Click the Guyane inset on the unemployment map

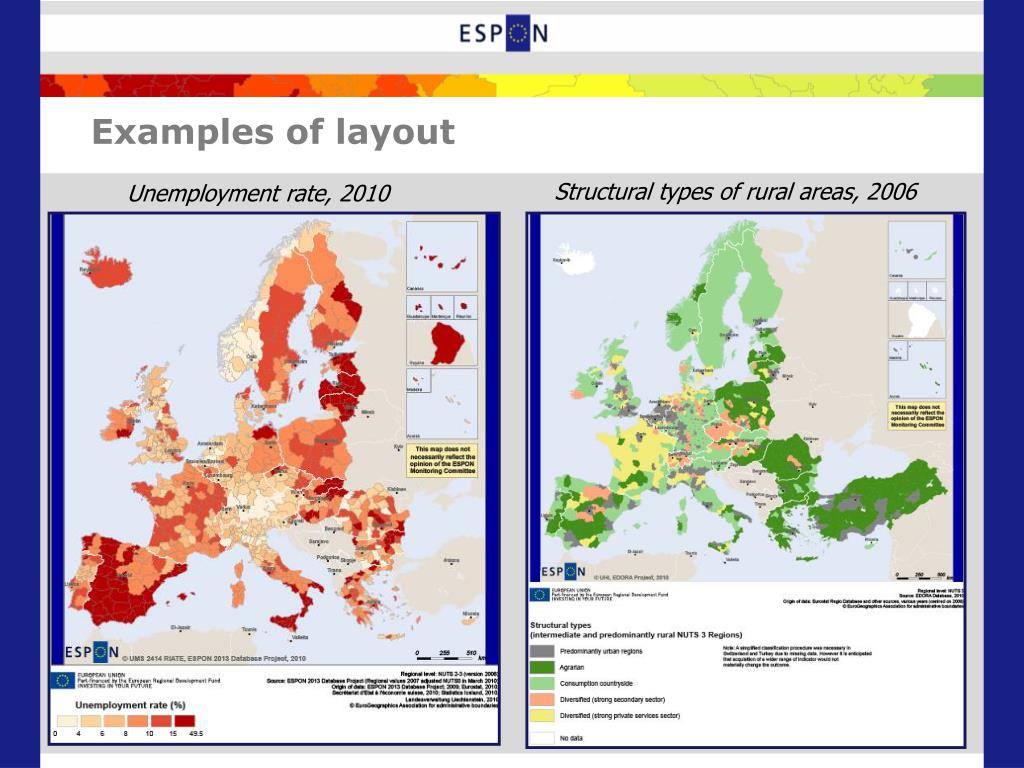point(442,344)
